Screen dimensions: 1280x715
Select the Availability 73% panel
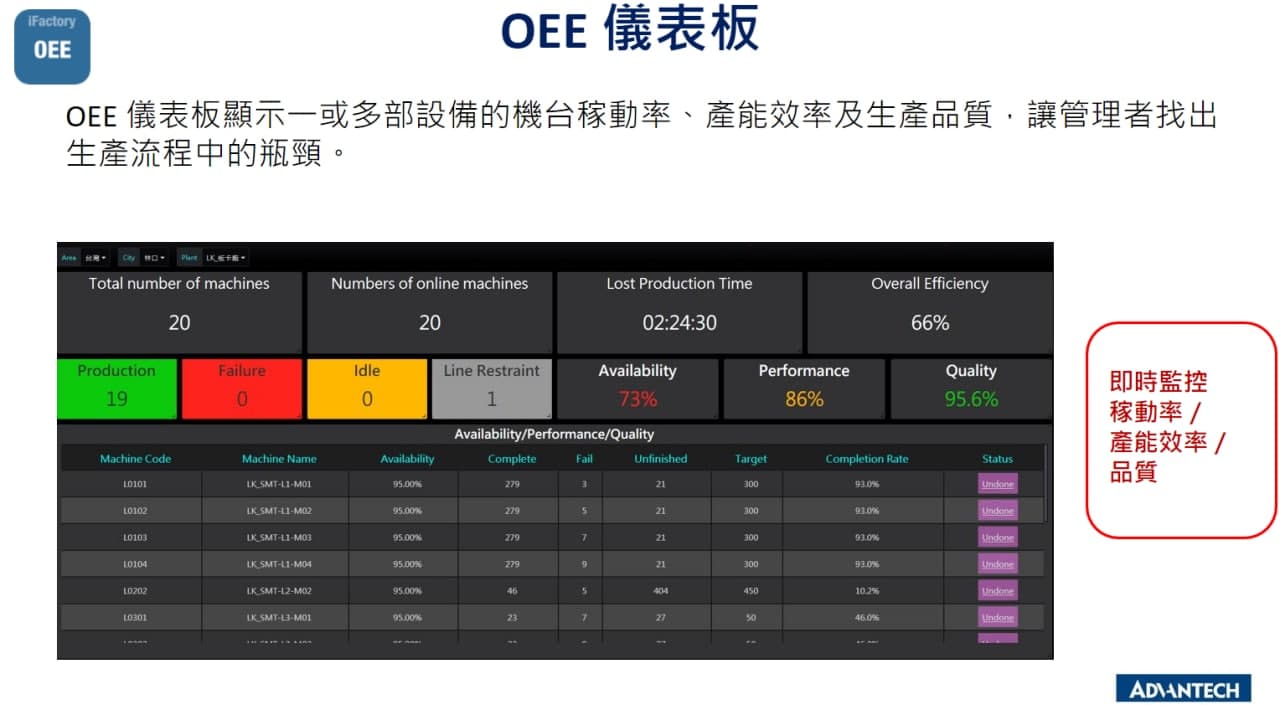[637, 388]
